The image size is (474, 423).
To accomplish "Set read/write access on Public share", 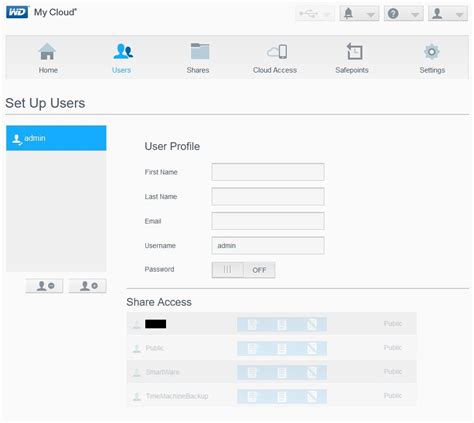I will [252, 349].
